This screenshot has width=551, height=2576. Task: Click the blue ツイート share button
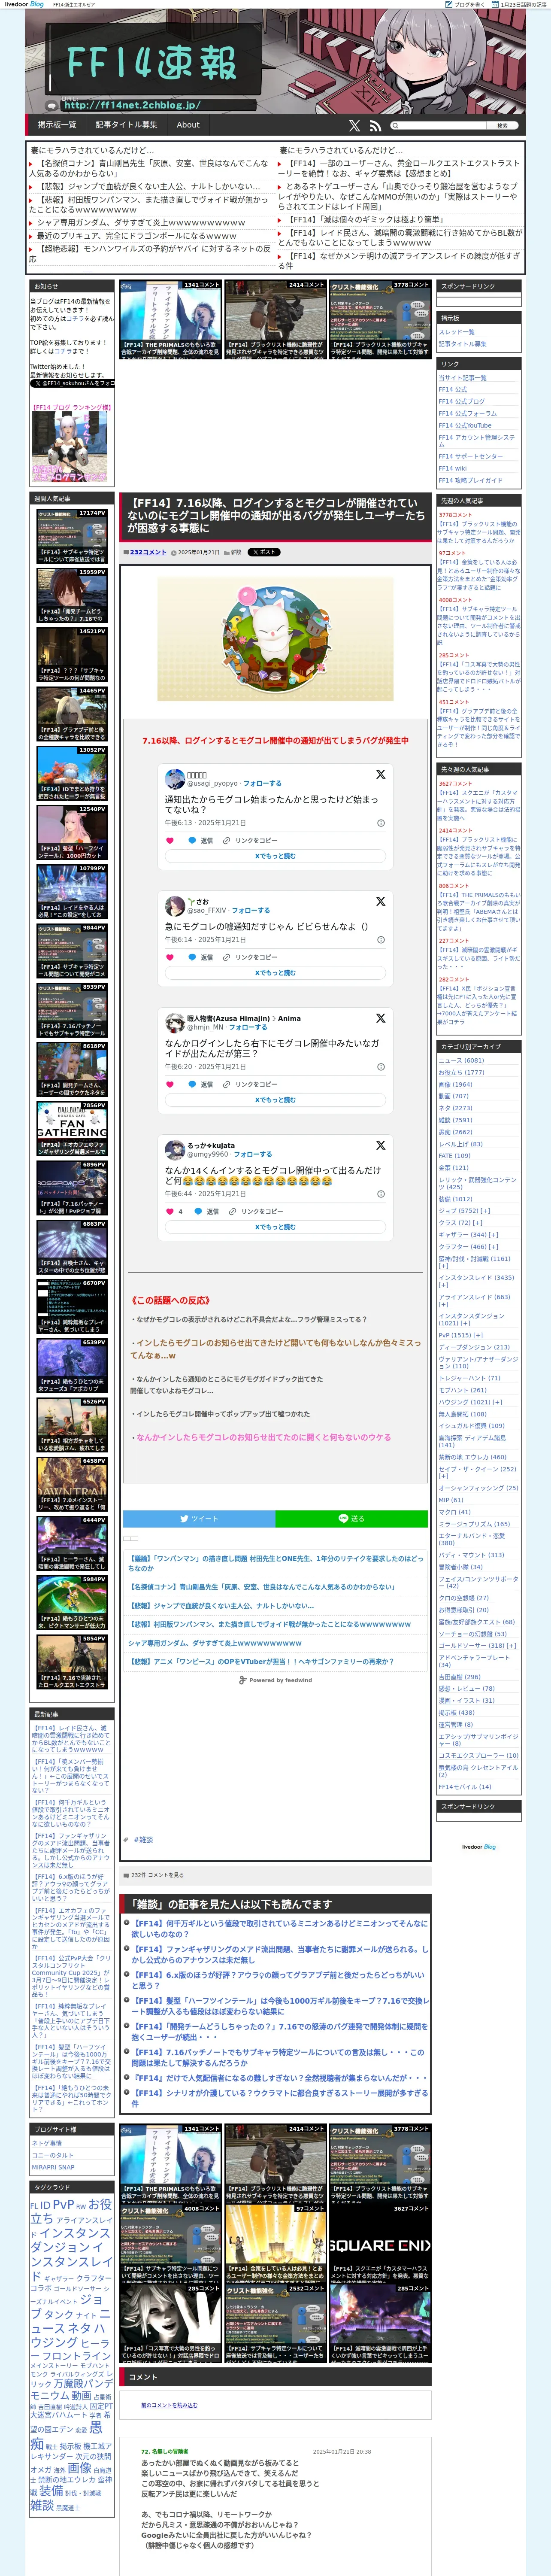pos(199,1518)
